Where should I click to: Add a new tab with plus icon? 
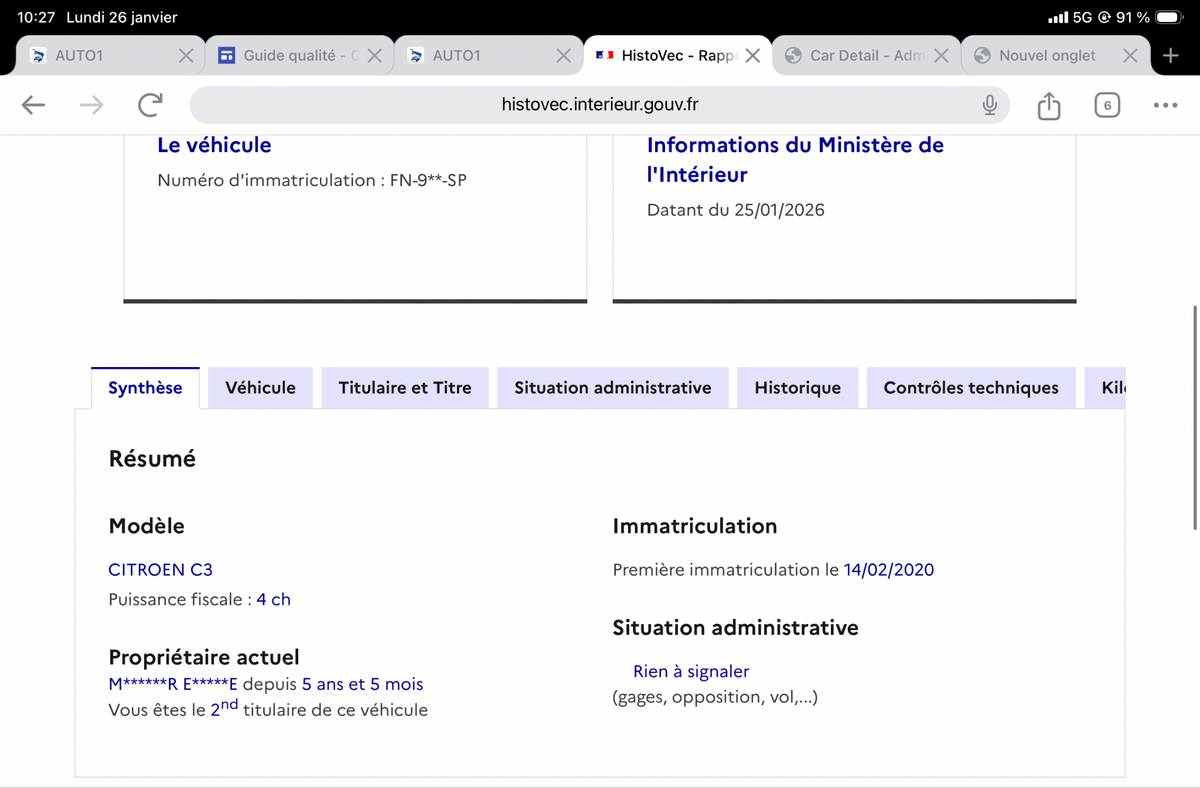(x=1171, y=56)
